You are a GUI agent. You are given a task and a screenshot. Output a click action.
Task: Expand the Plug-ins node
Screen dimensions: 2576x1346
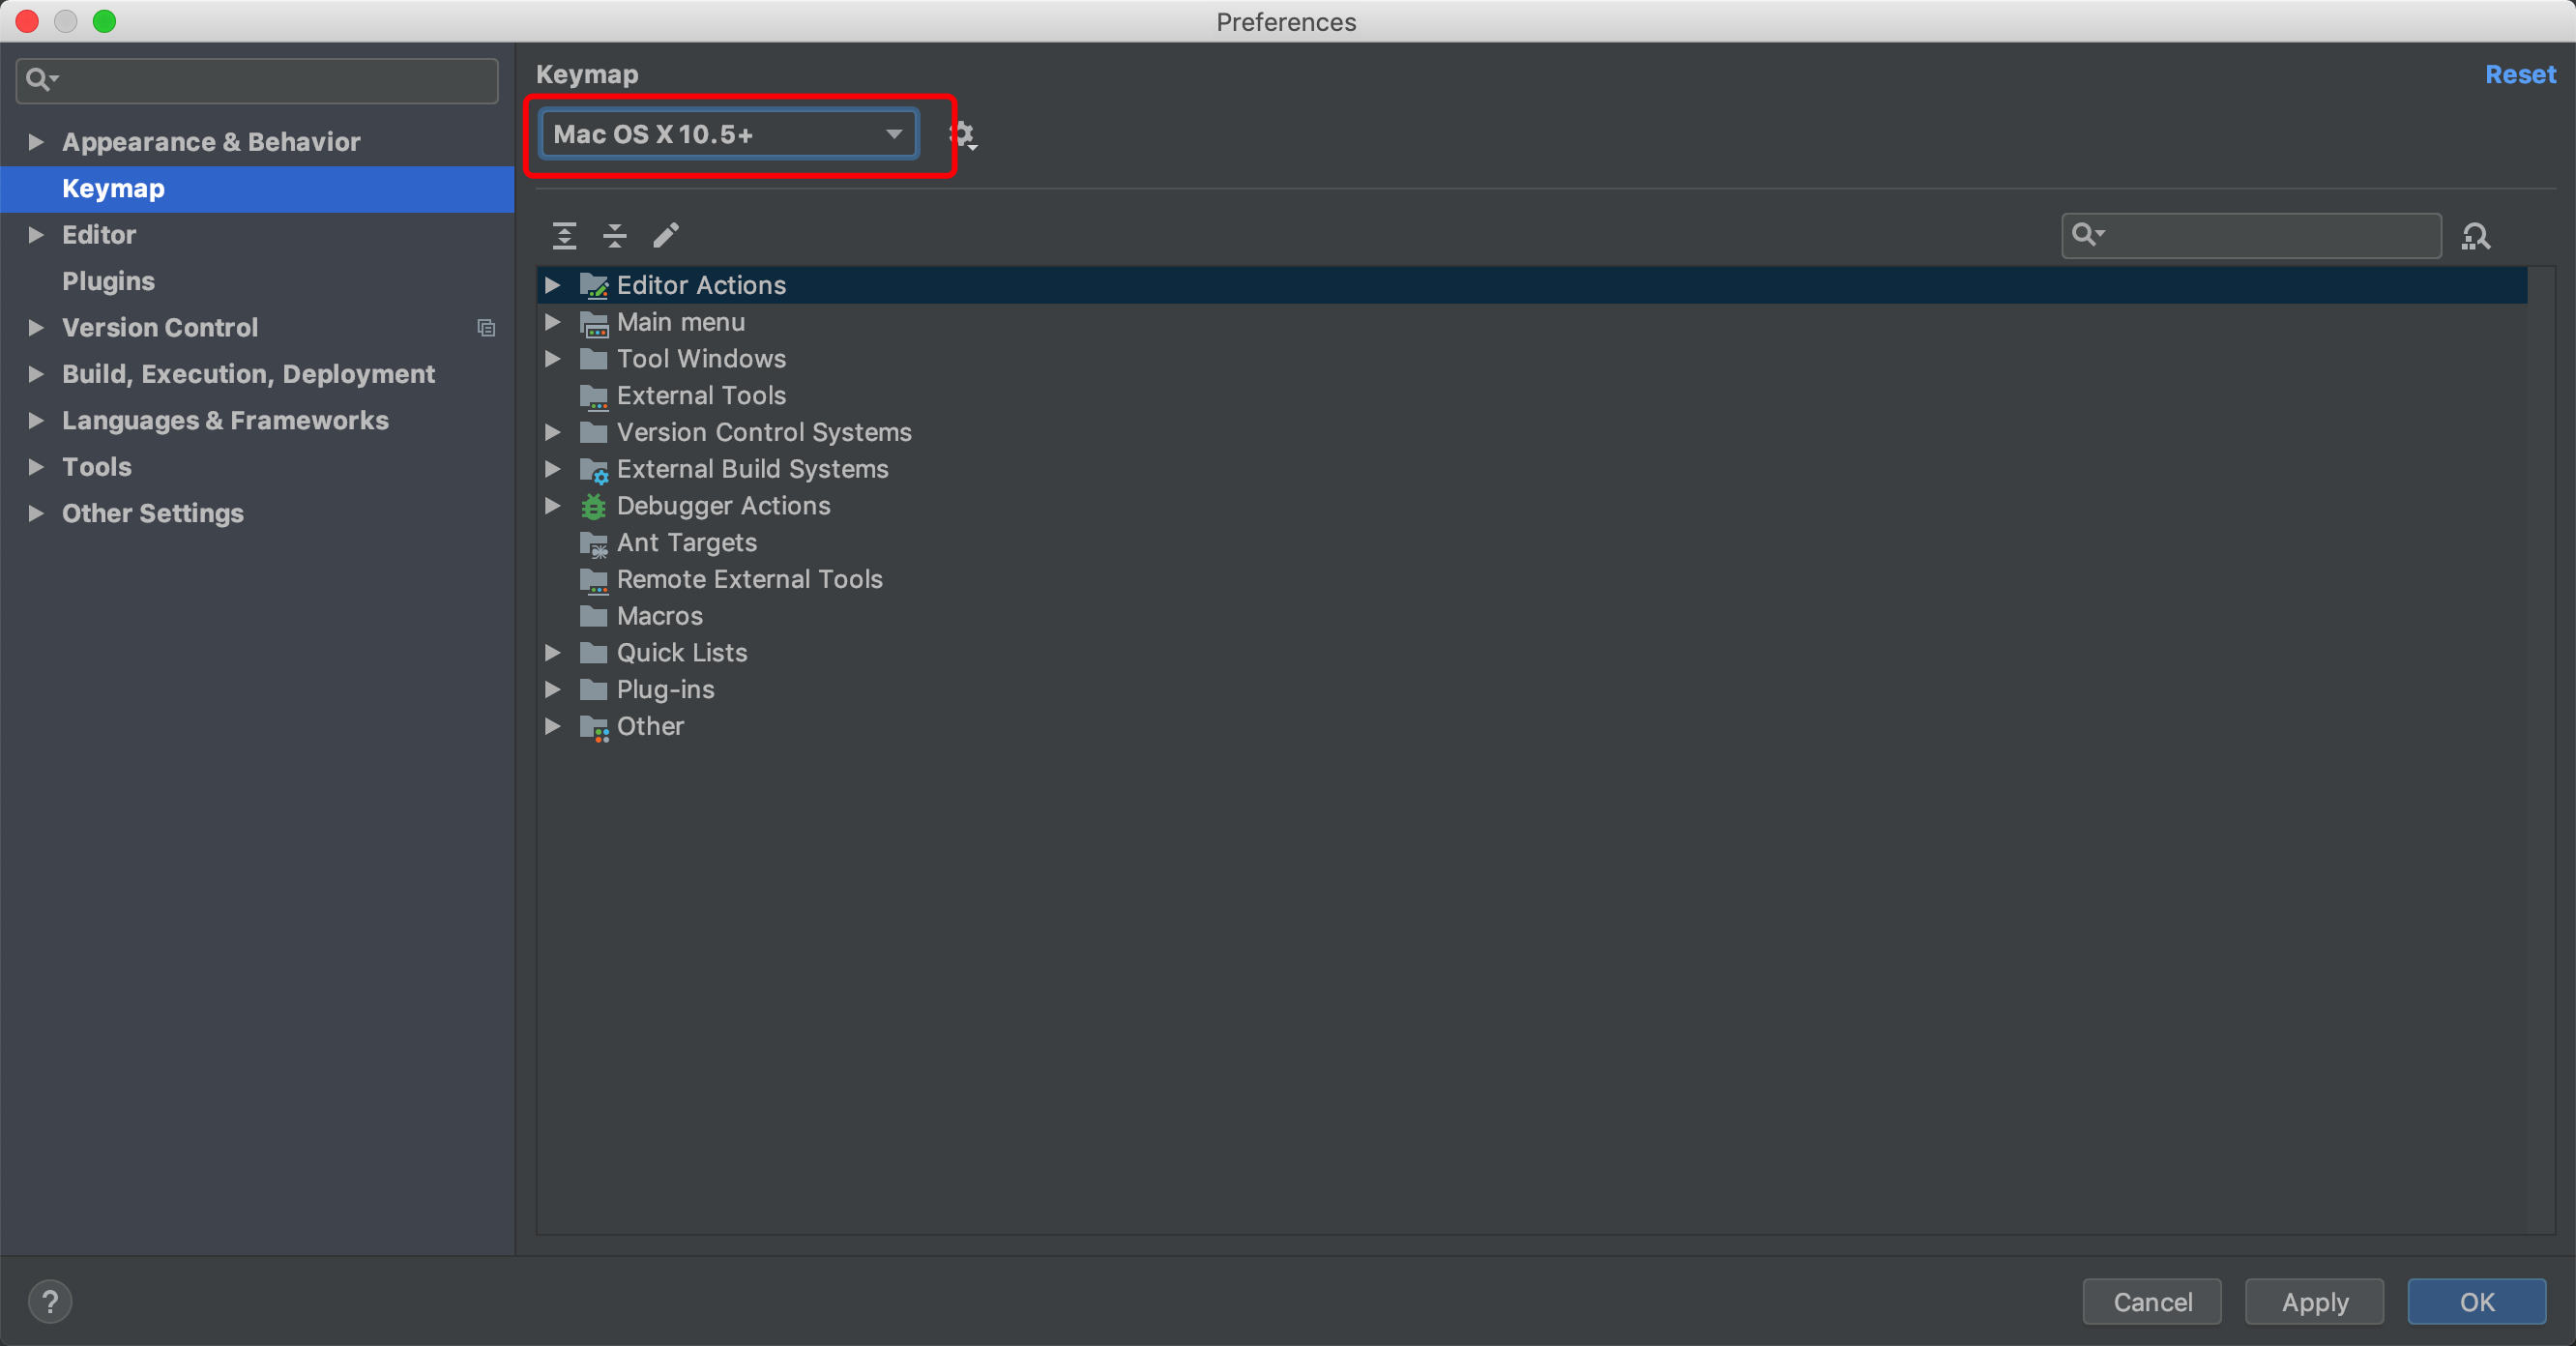[553, 690]
